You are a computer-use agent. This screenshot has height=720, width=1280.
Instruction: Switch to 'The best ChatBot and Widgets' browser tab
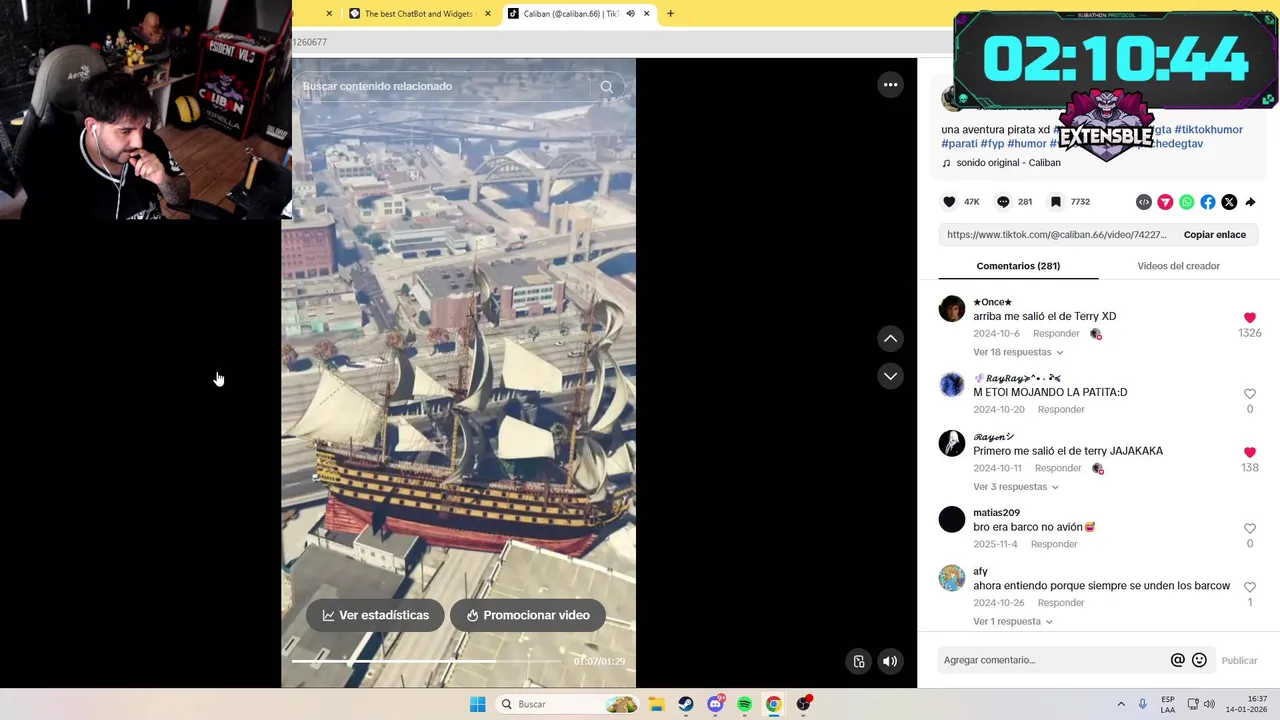tap(419, 14)
